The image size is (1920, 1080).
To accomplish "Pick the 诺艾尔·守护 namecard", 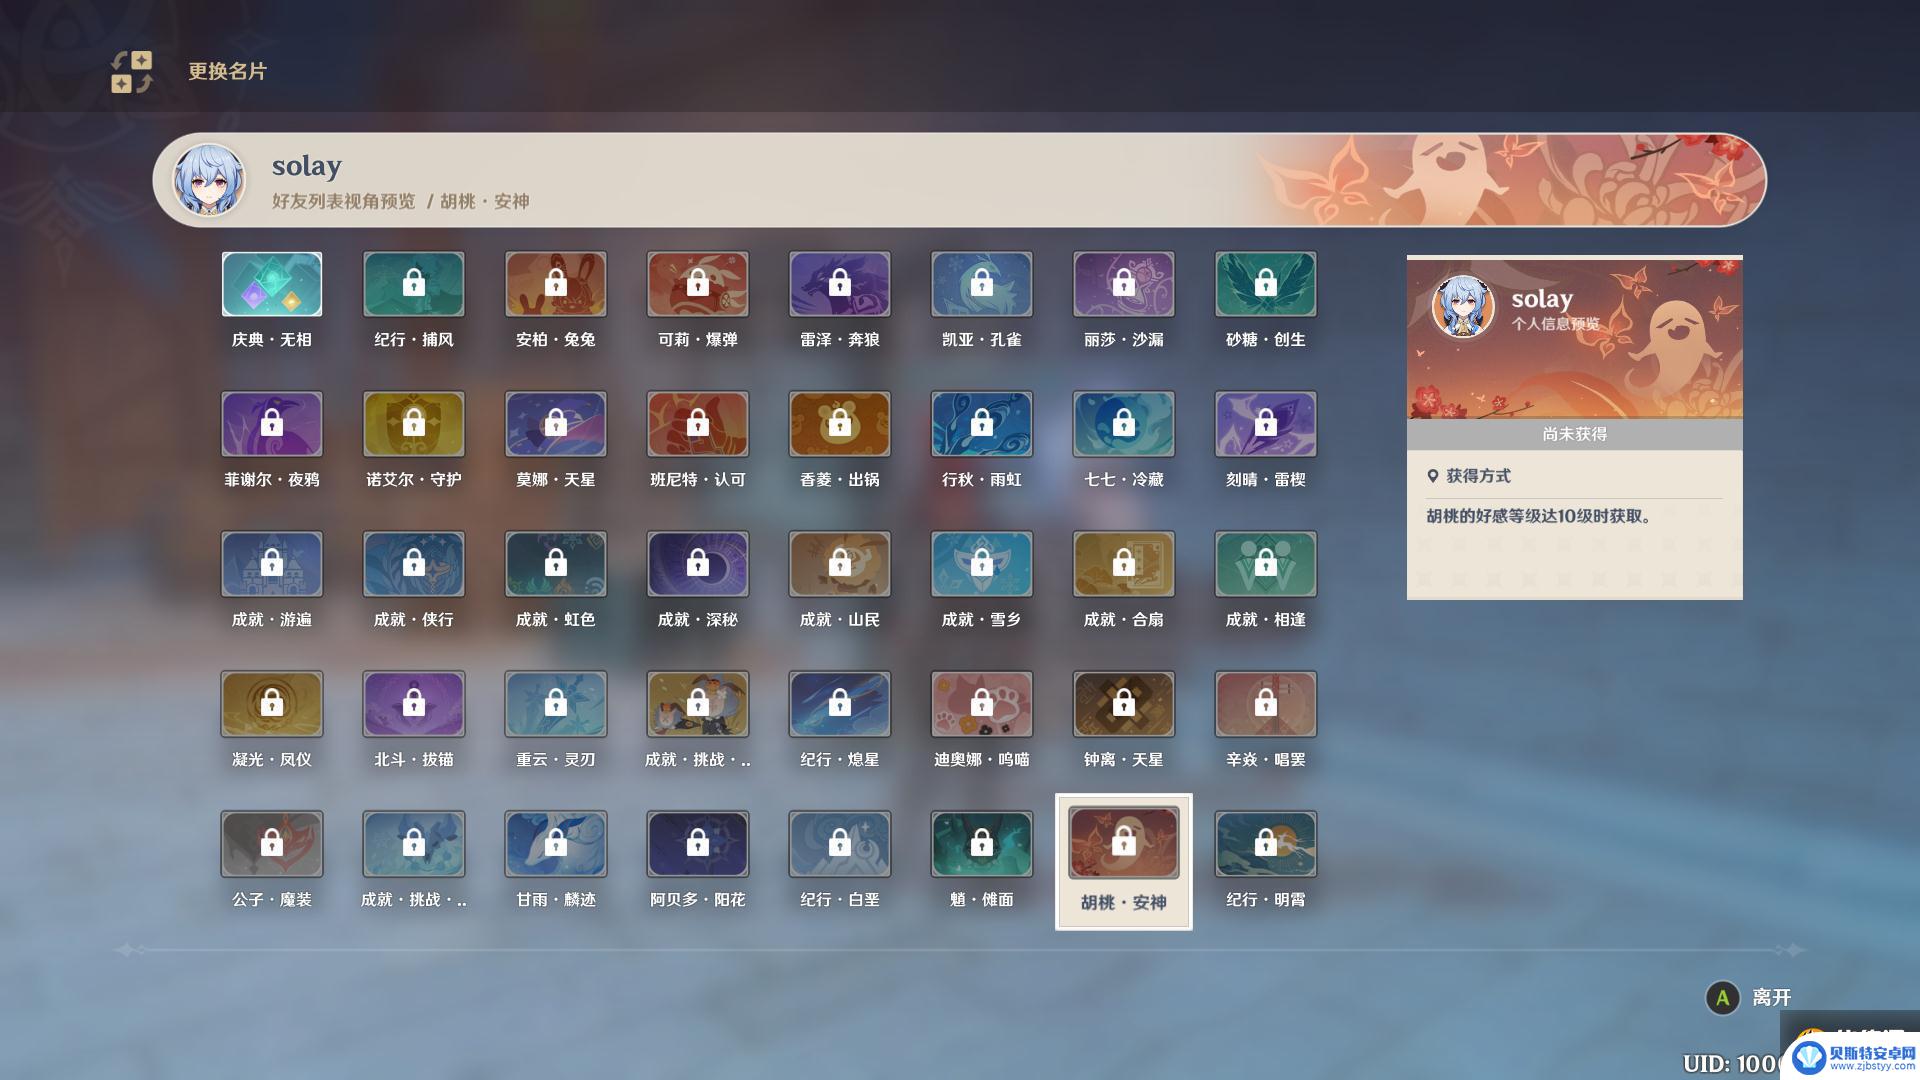I will [x=414, y=424].
